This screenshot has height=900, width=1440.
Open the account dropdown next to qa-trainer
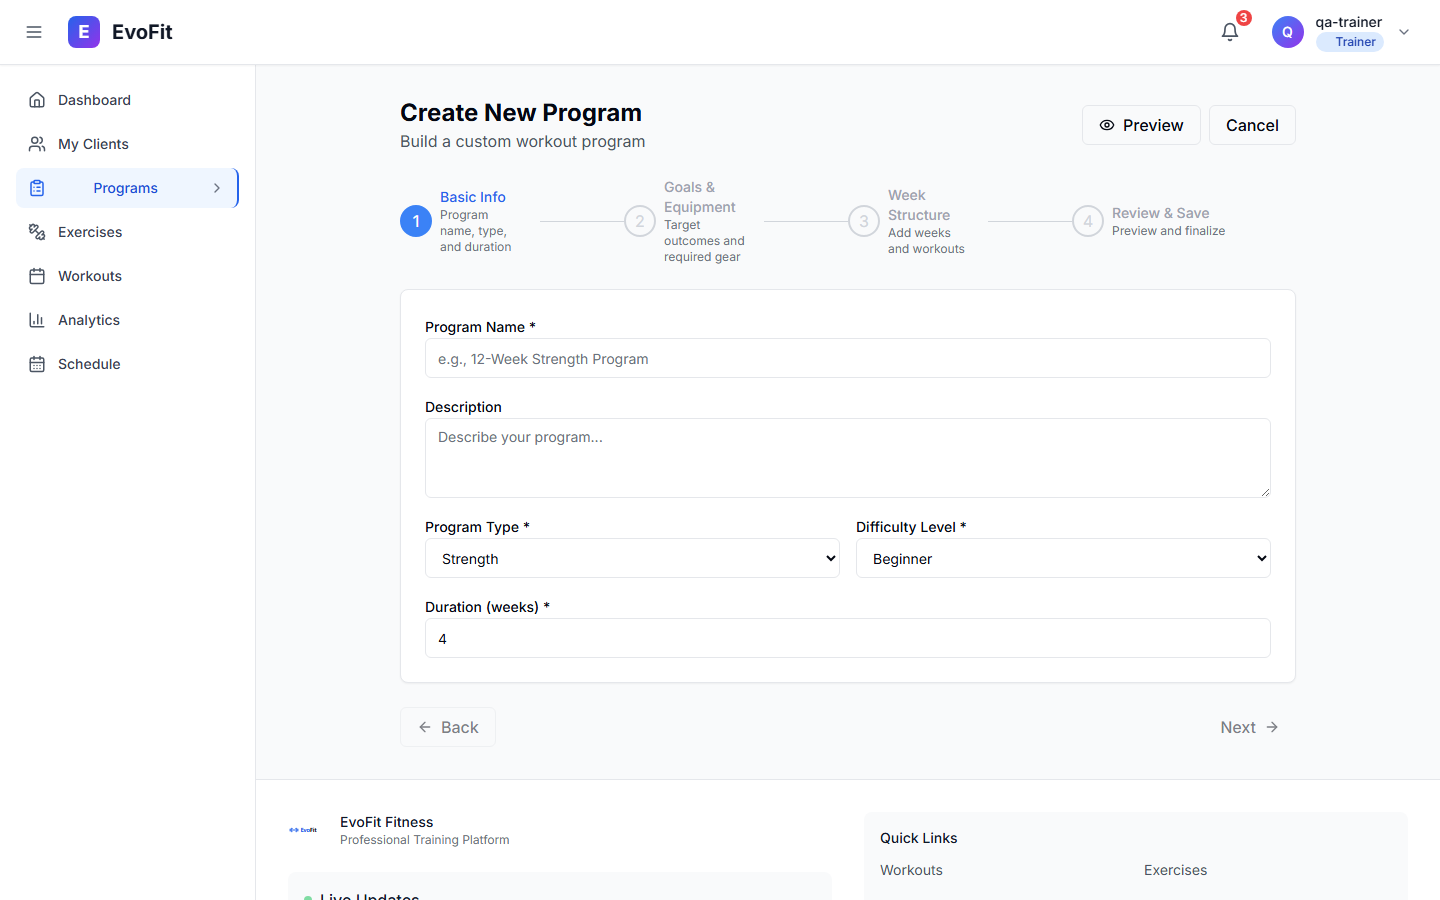pos(1404,31)
